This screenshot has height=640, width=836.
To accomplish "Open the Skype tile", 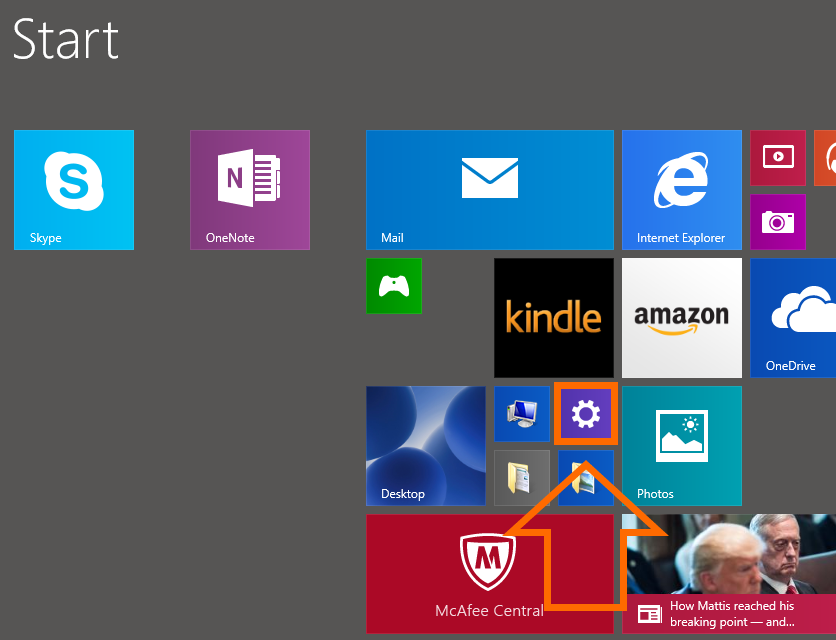I will coord(74,190).
